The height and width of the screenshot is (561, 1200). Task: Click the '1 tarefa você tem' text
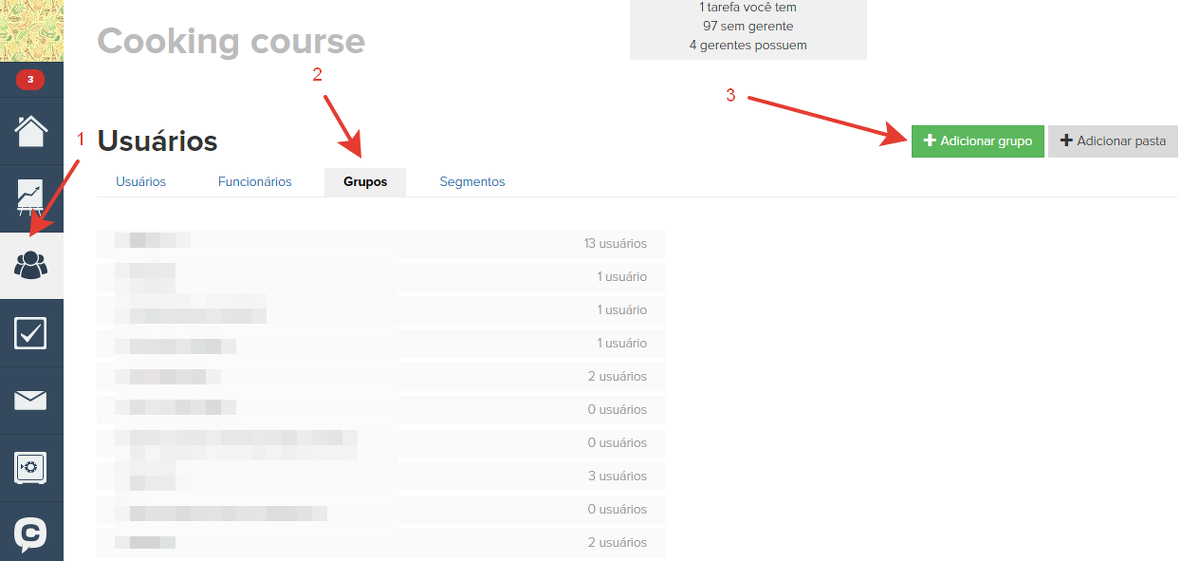pos(748,8)
